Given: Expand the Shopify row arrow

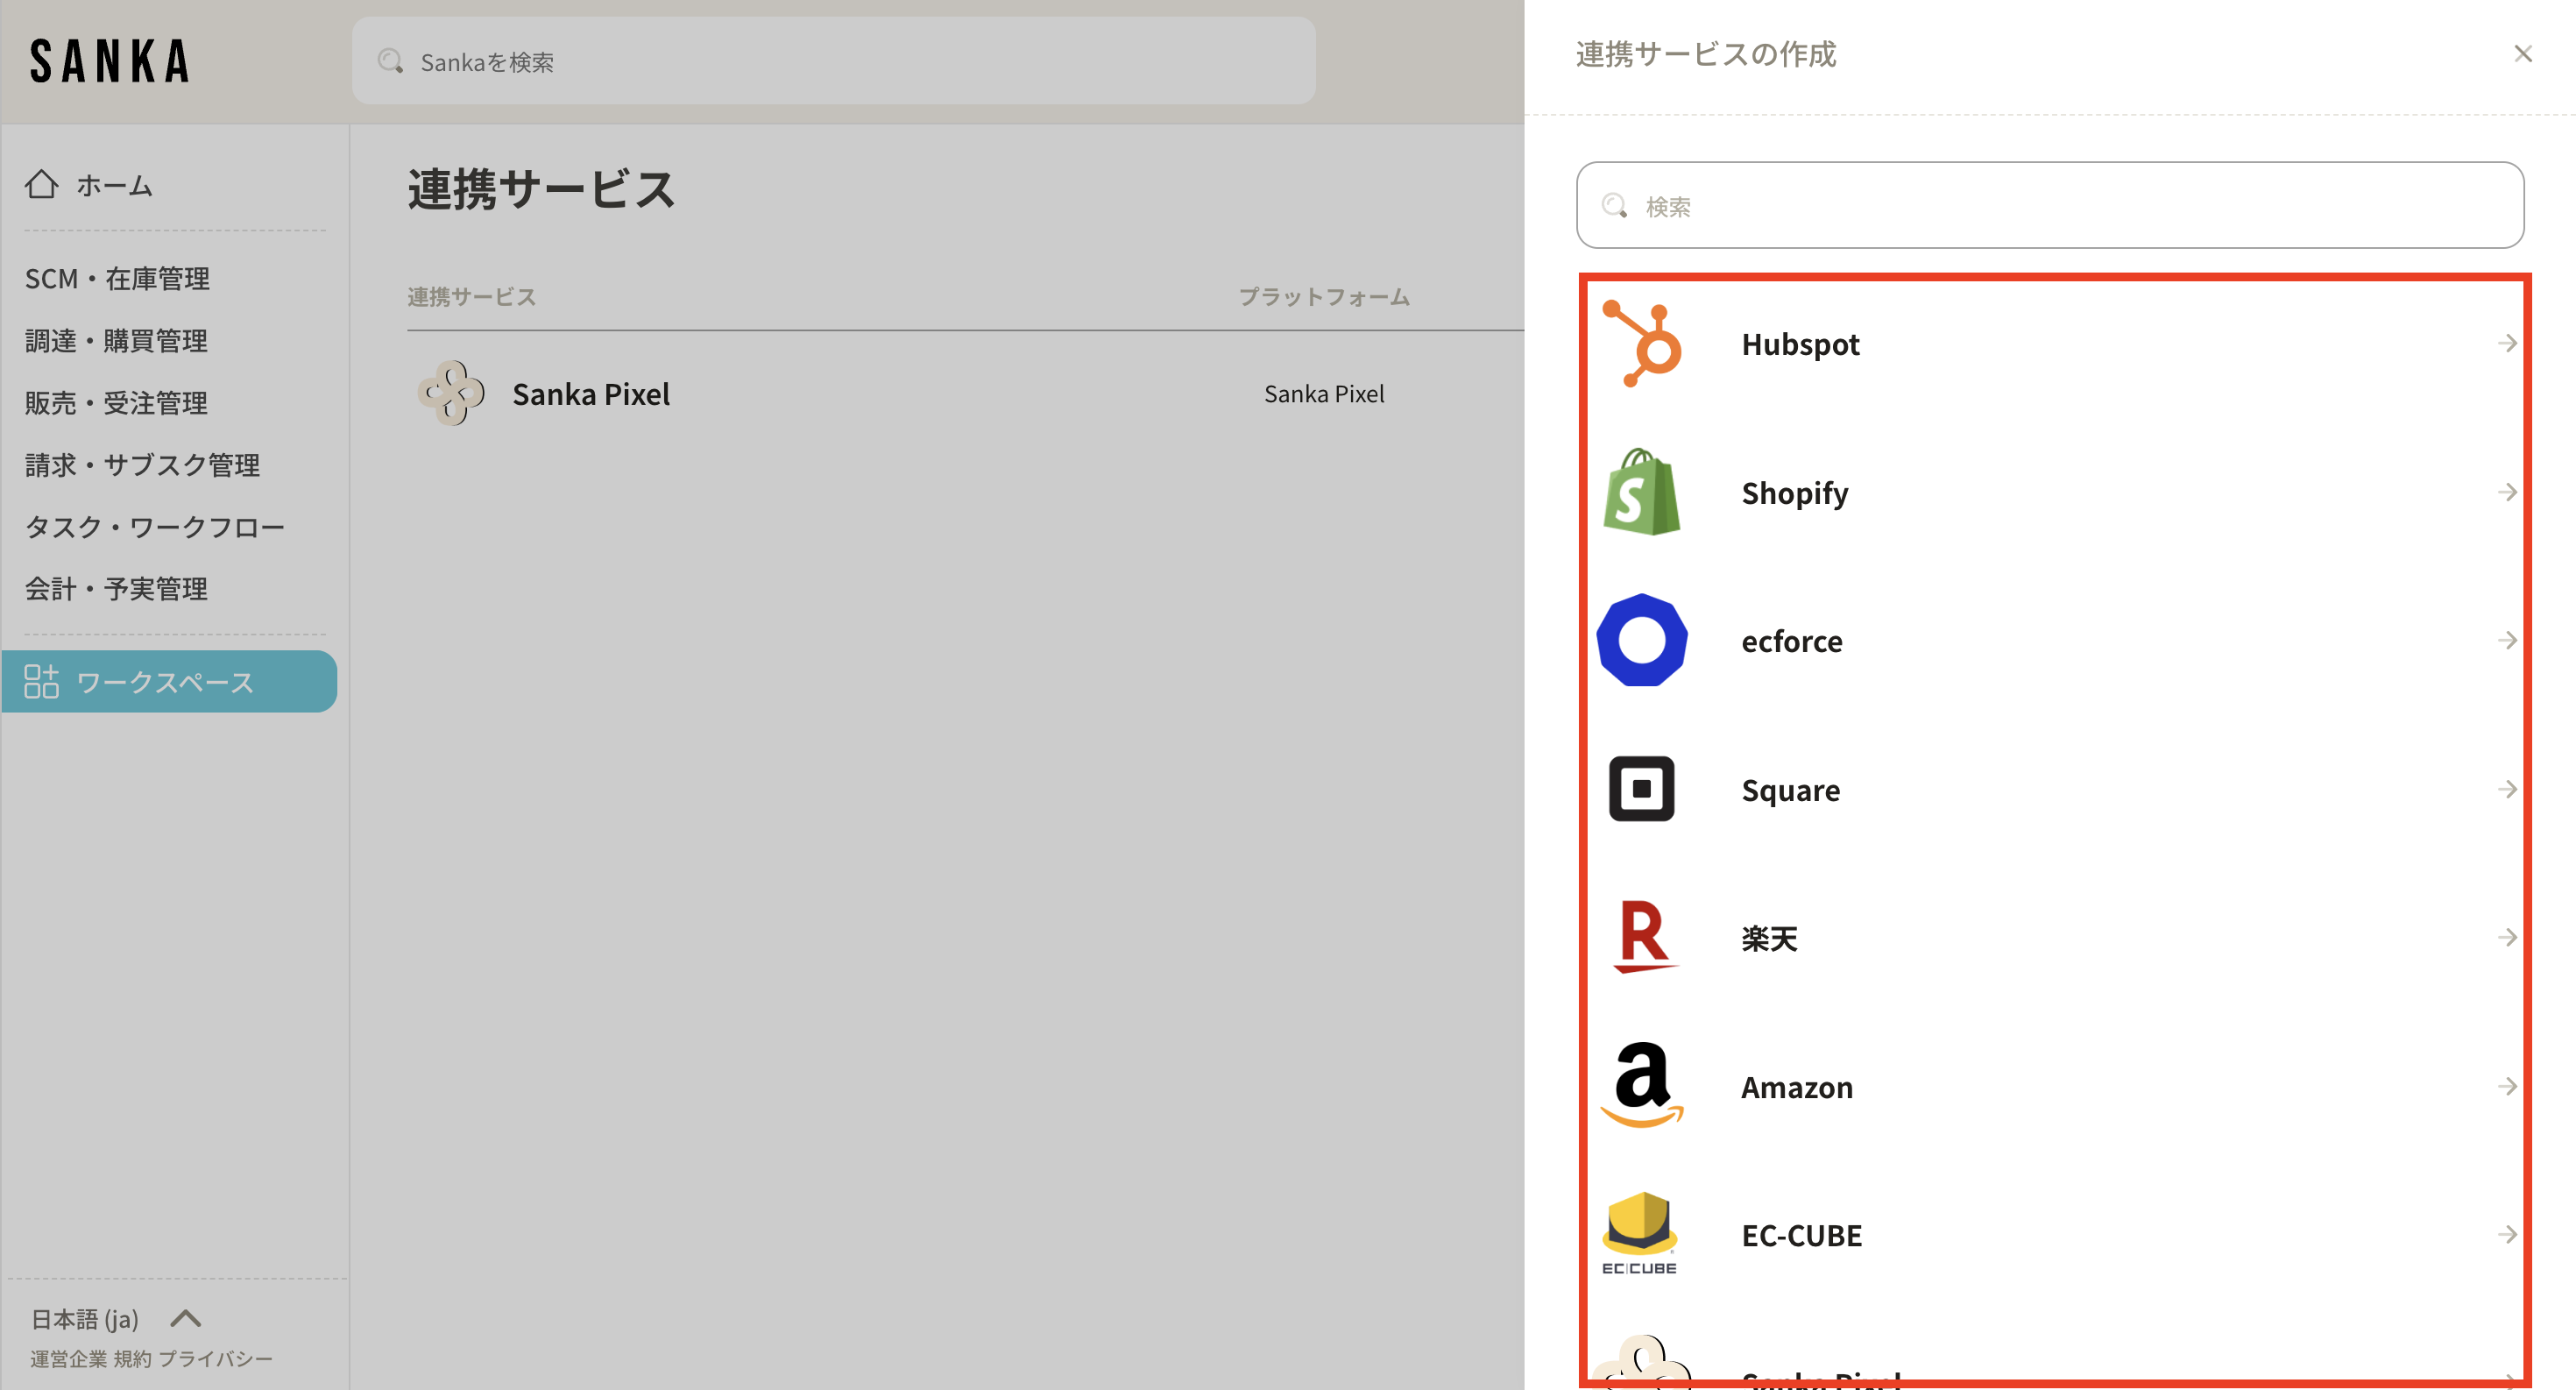Looking at the screenshot, I should click(2507, 492).
